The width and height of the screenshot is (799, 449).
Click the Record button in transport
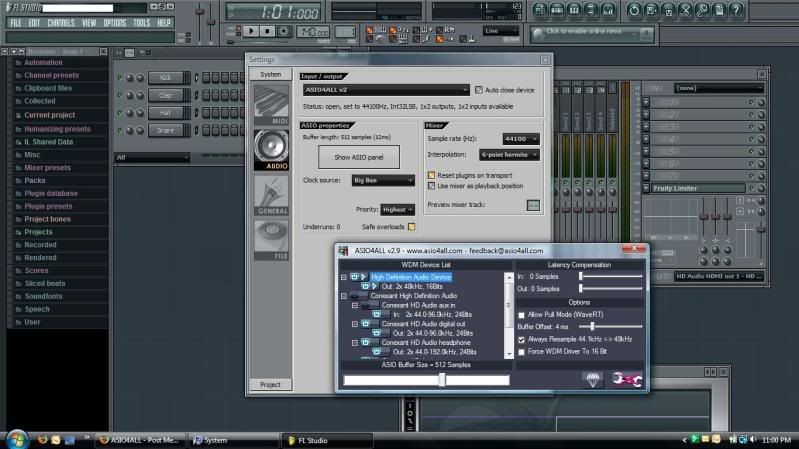(284, 31)
